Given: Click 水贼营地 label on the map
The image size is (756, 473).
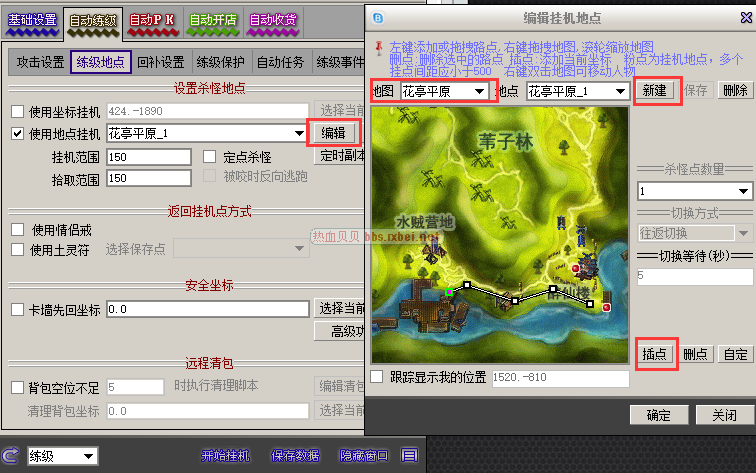Looking at the screenshot, I should click(x=424, y=222).
